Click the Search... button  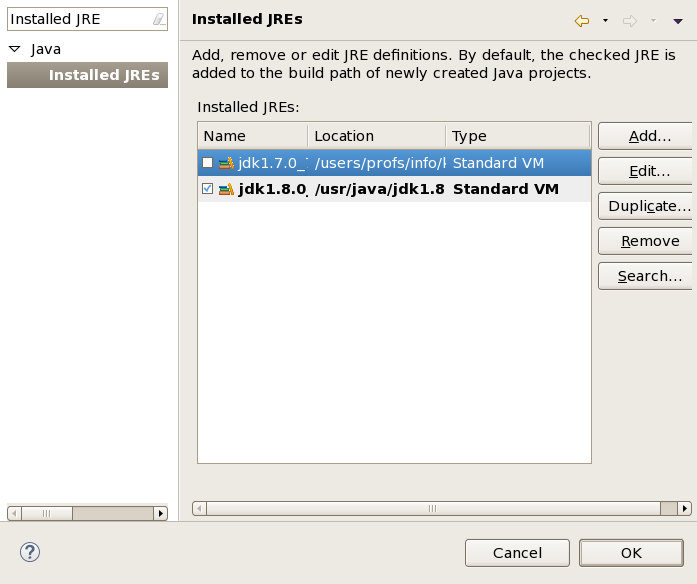(x=645, y=276)
